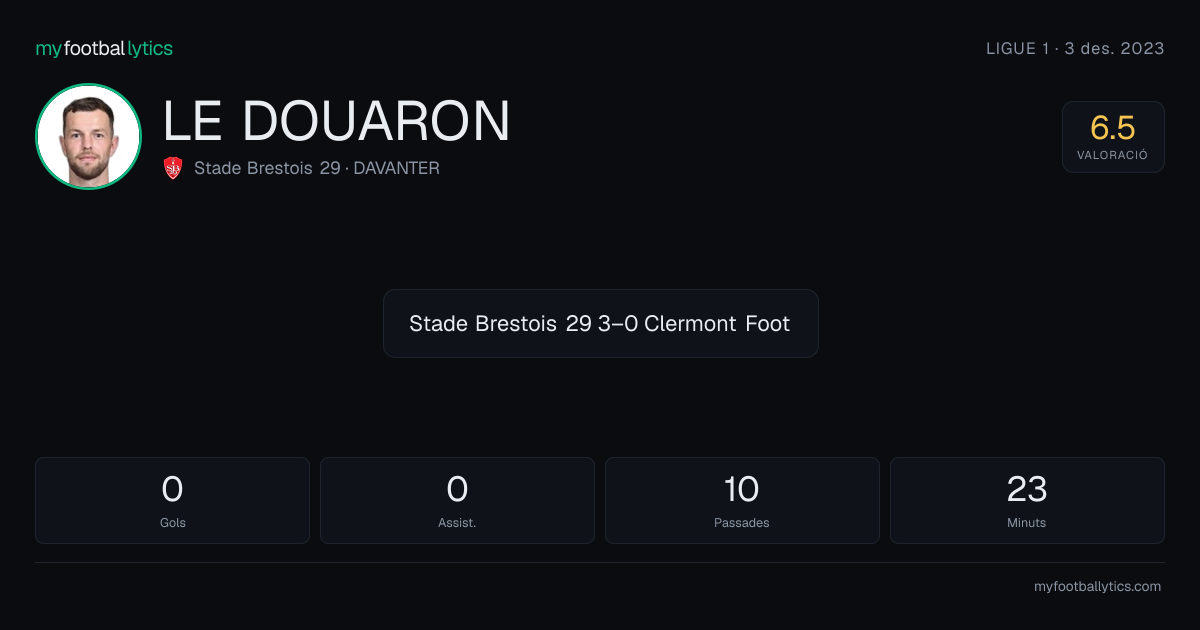Click the 0 goals value
Viewport: 1200px width, 630px height.
point(172,489)
